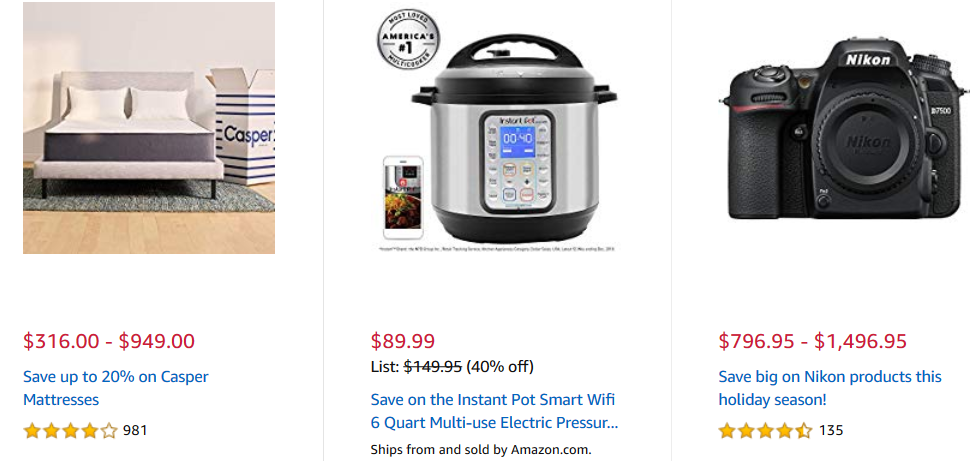Open Save on the Instant Pot Smart Wifi link
Viewport: 974px width, 461px height.
(494, 411)
